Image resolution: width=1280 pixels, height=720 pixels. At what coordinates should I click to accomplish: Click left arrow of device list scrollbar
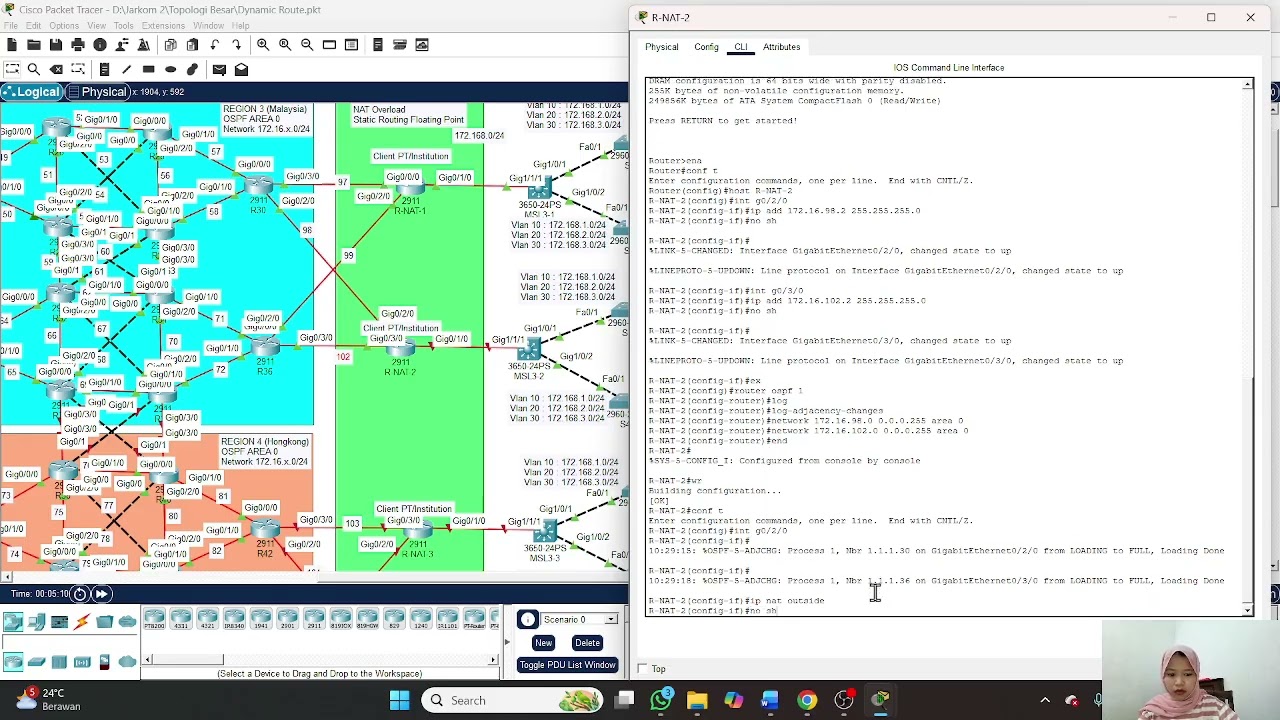148,659
